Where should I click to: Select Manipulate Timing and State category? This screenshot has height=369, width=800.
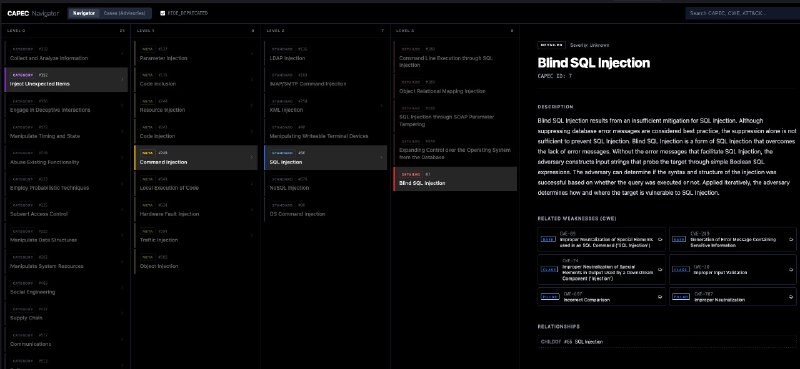66,132
